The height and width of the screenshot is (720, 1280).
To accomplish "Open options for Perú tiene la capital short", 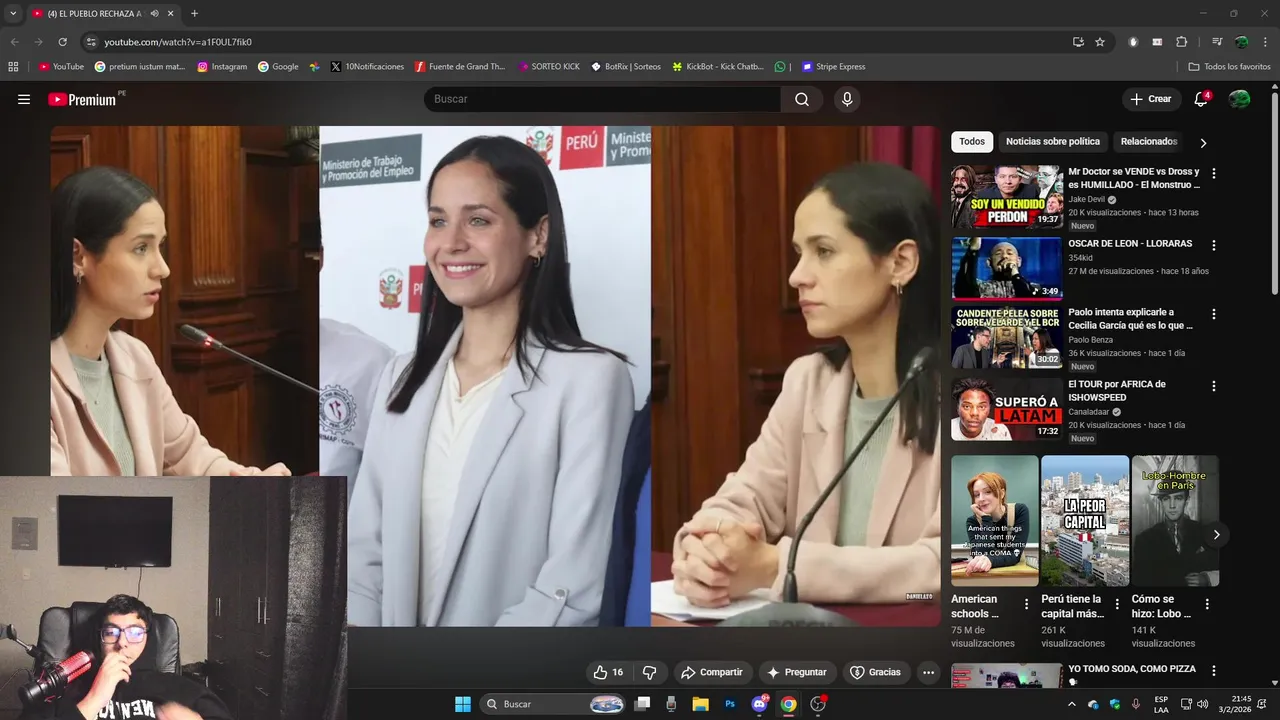I will [1117, 604].
